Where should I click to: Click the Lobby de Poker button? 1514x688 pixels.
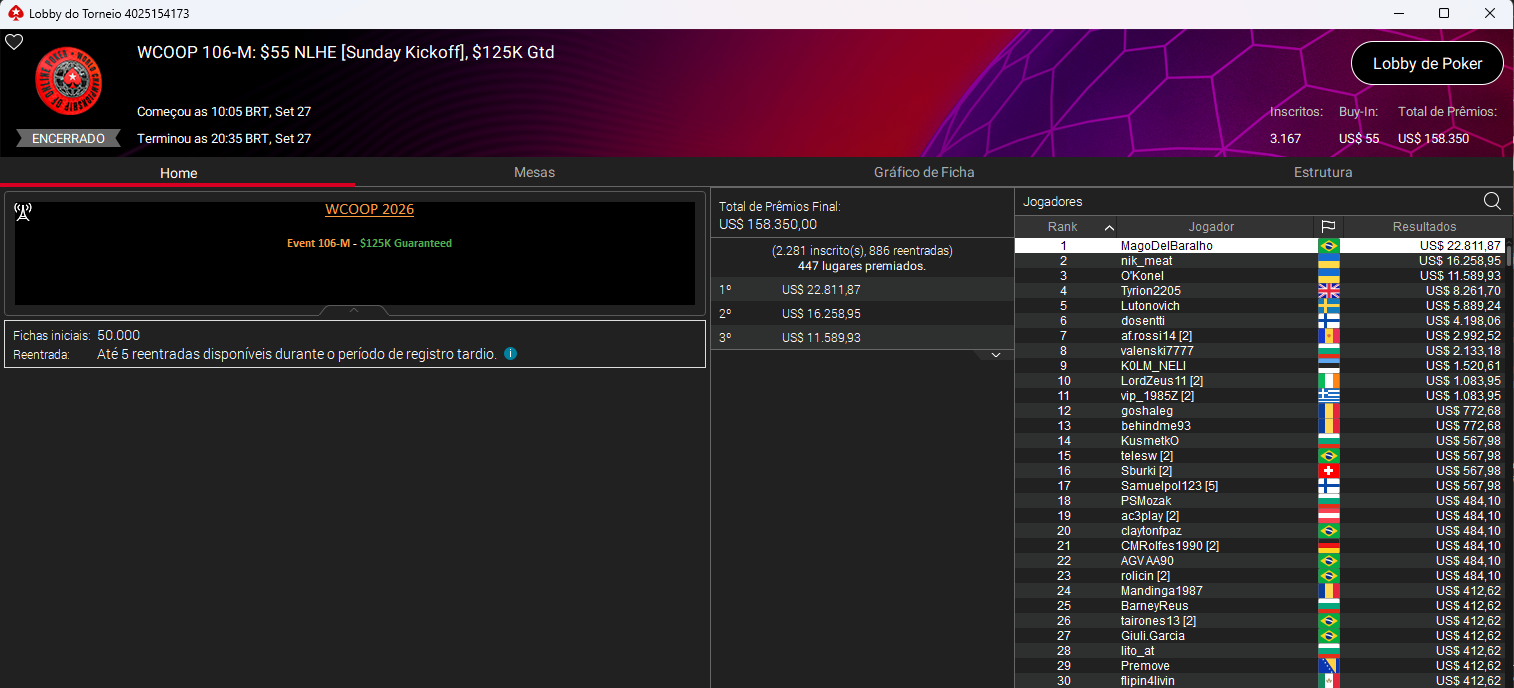point(1427,63)
